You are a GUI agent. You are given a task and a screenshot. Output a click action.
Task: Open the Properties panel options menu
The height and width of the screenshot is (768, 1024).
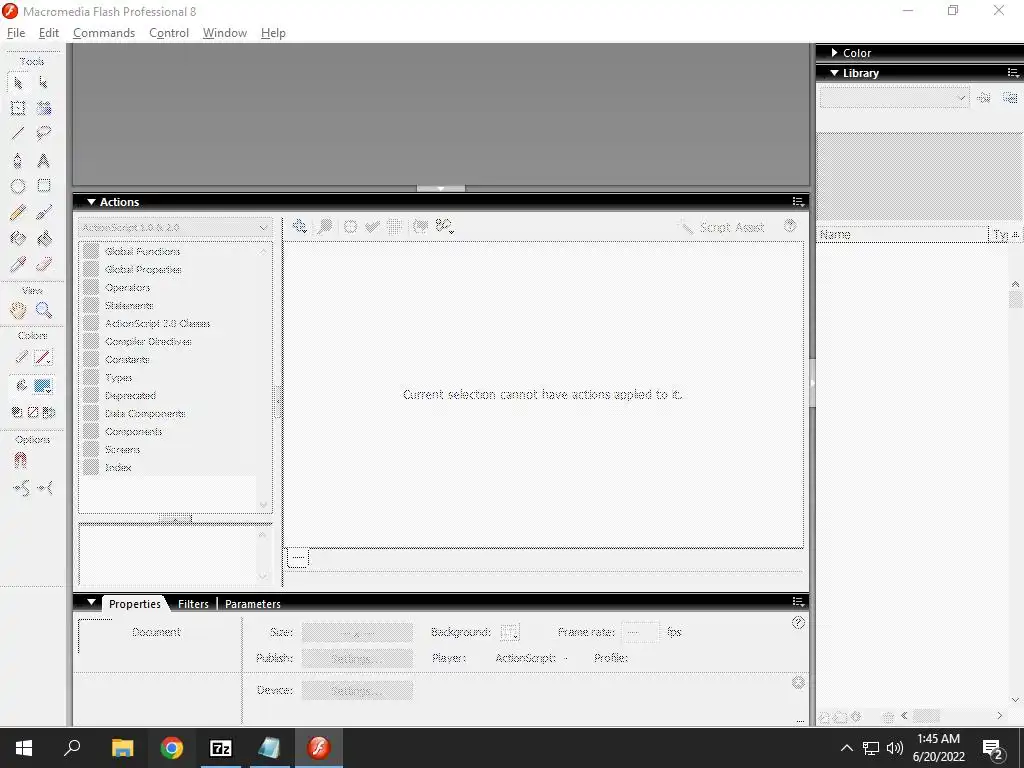click(798, 601)
